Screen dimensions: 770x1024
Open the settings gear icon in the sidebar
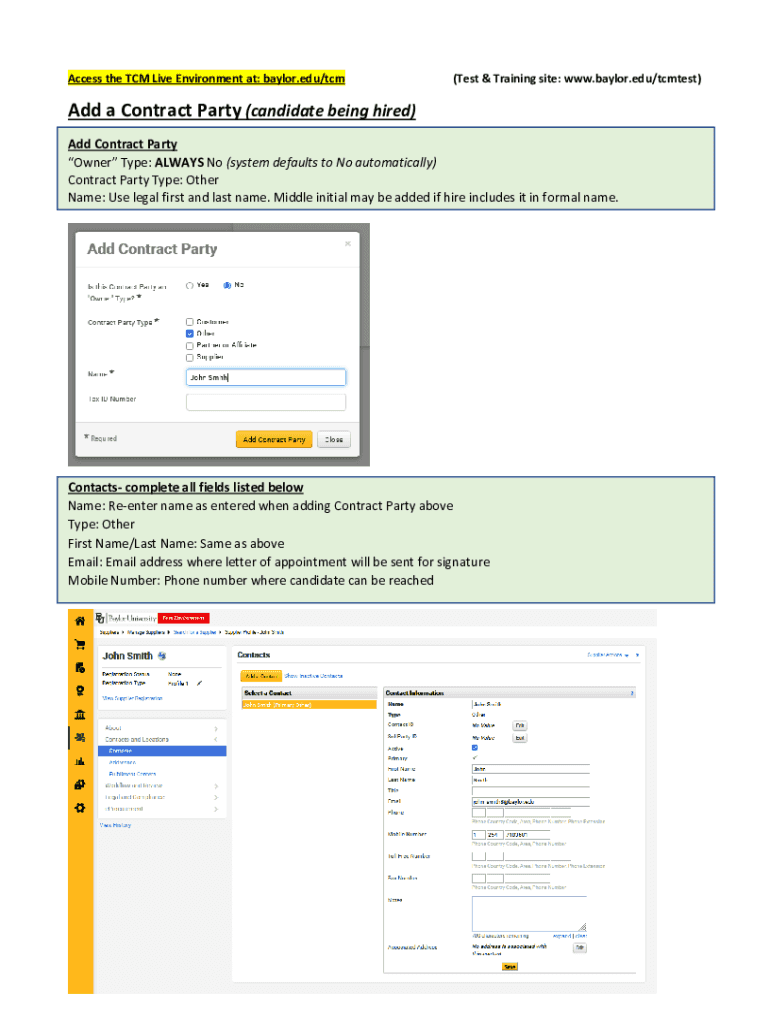(x=80, y=808)
